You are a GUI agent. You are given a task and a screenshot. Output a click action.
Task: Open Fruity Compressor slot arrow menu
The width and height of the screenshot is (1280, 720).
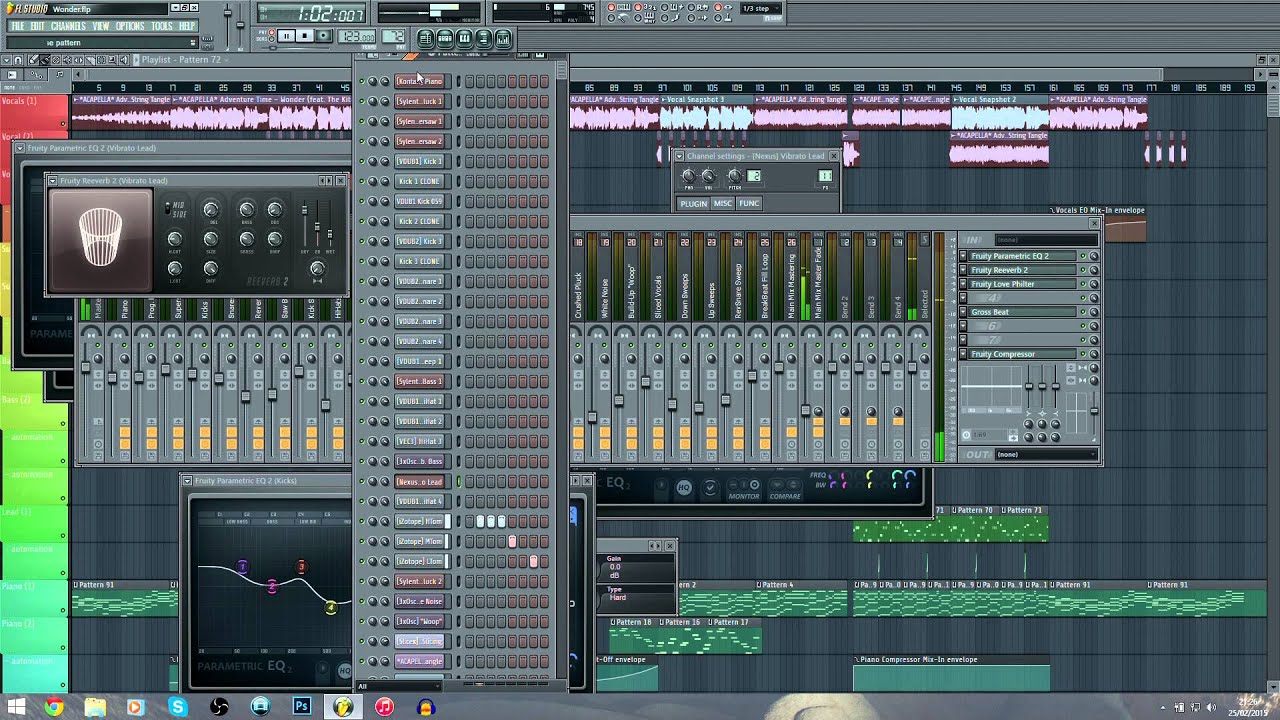(x=963, y=354)
